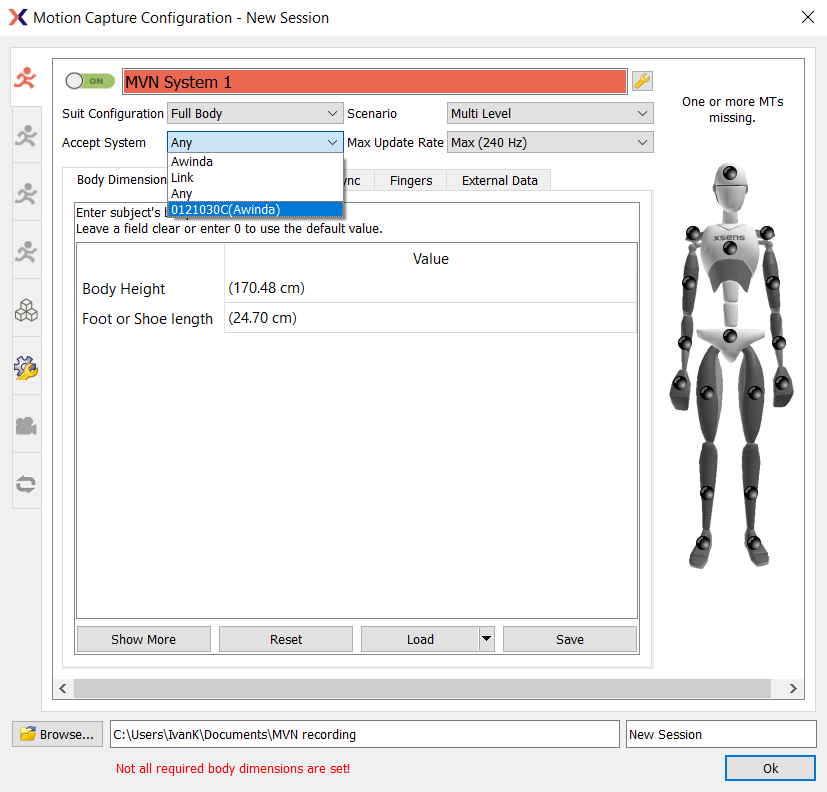Open the second MVN system runner tab
The image size is (827, 792).
coord(26,136)
